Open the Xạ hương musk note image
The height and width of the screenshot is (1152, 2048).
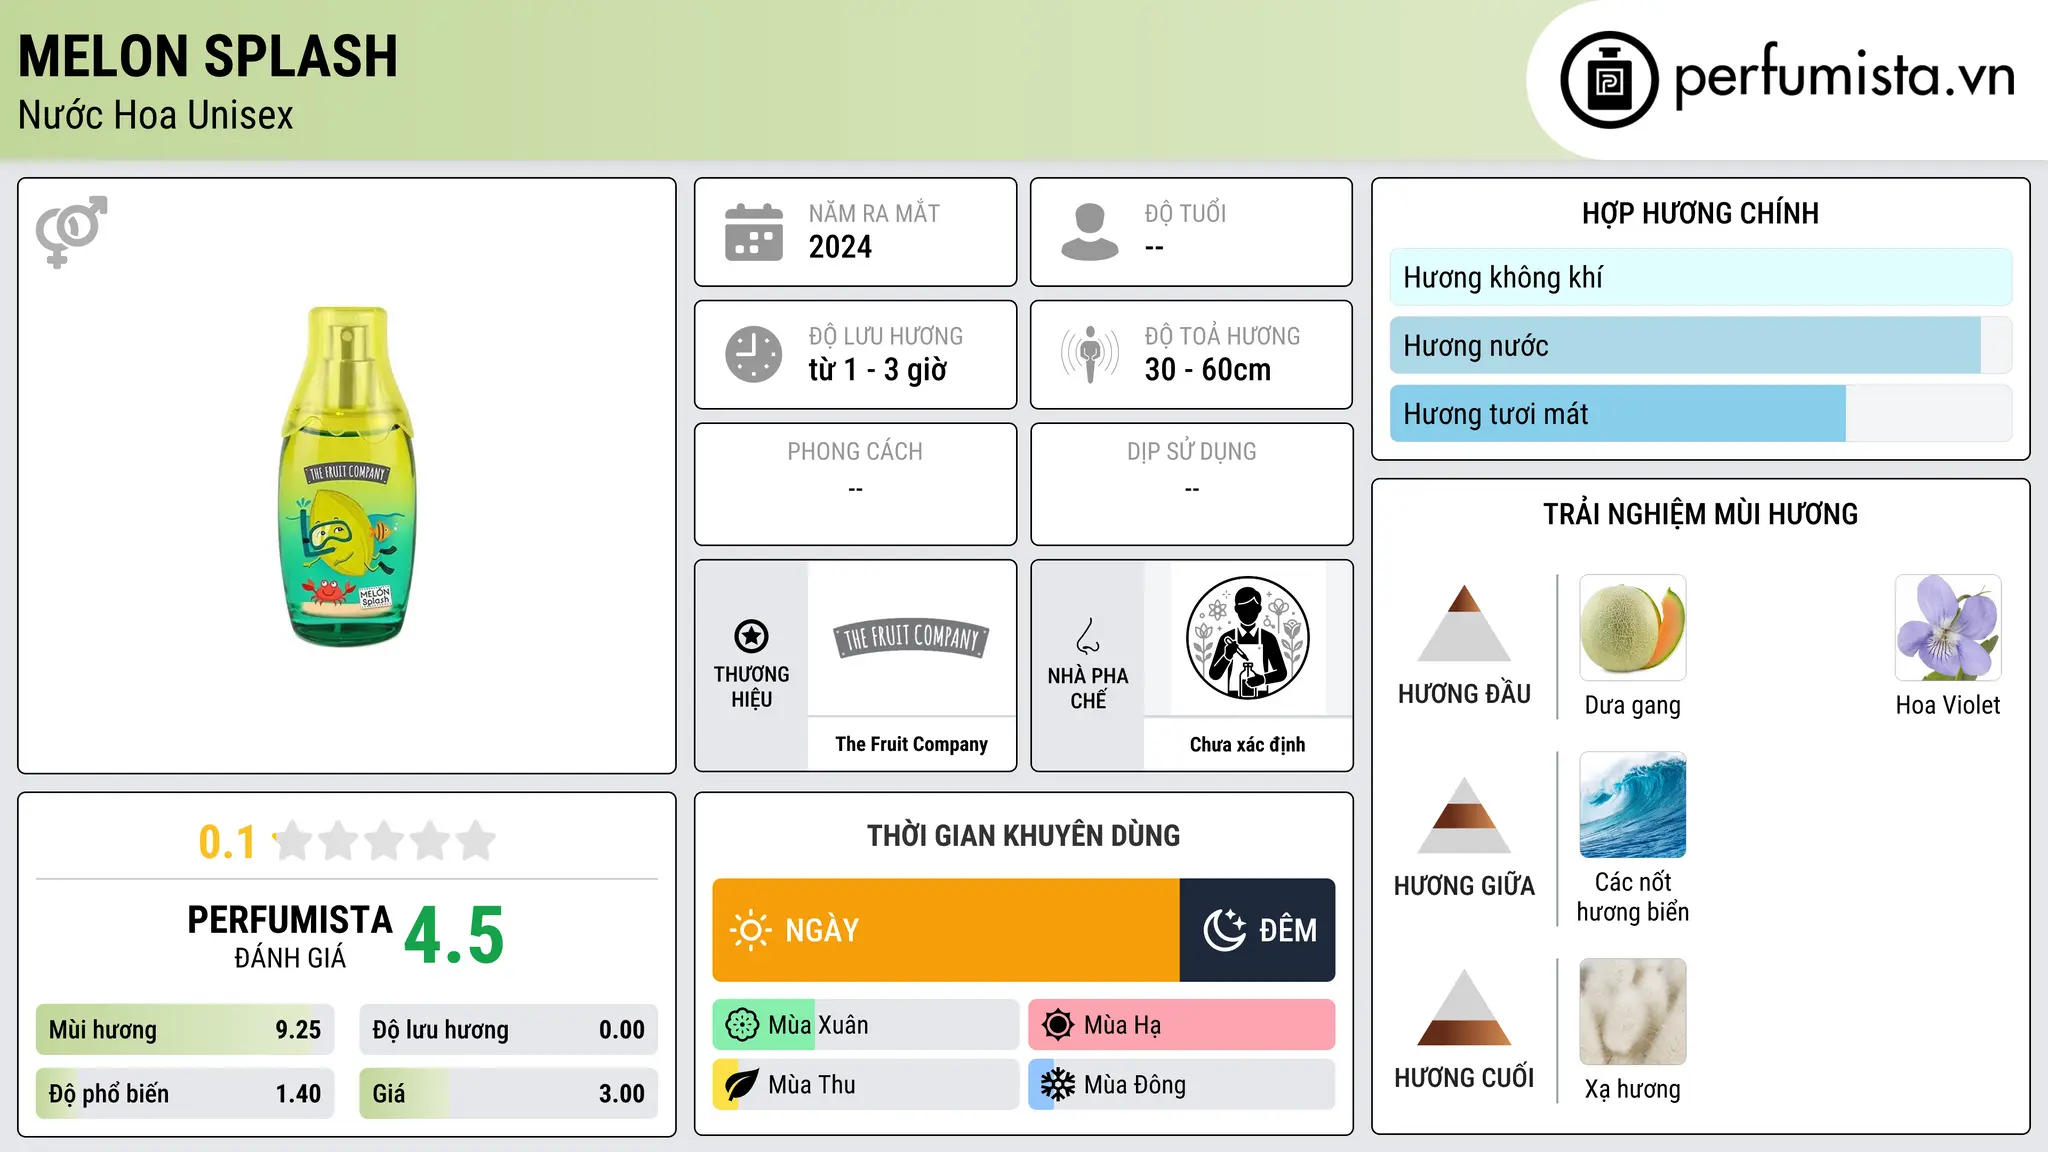coord(1633,1012)
